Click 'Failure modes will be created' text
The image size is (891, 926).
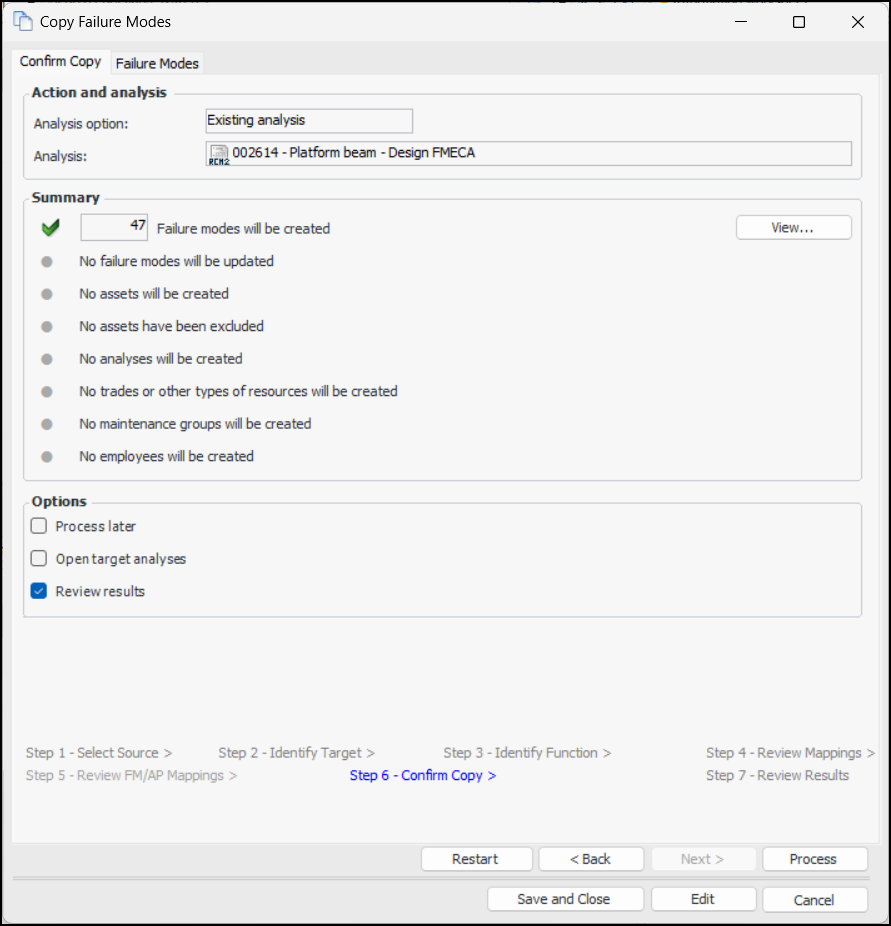pyautogui.click(x=243, y=229)
